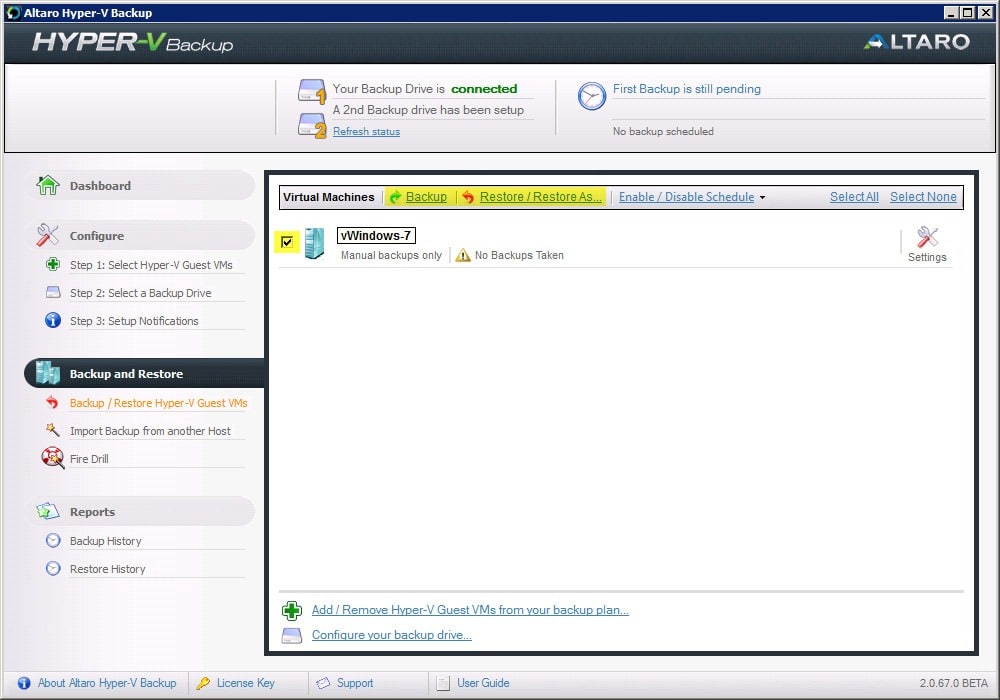Click the first backup drive icon
1000x700 pixels.
tap(312, 91)
